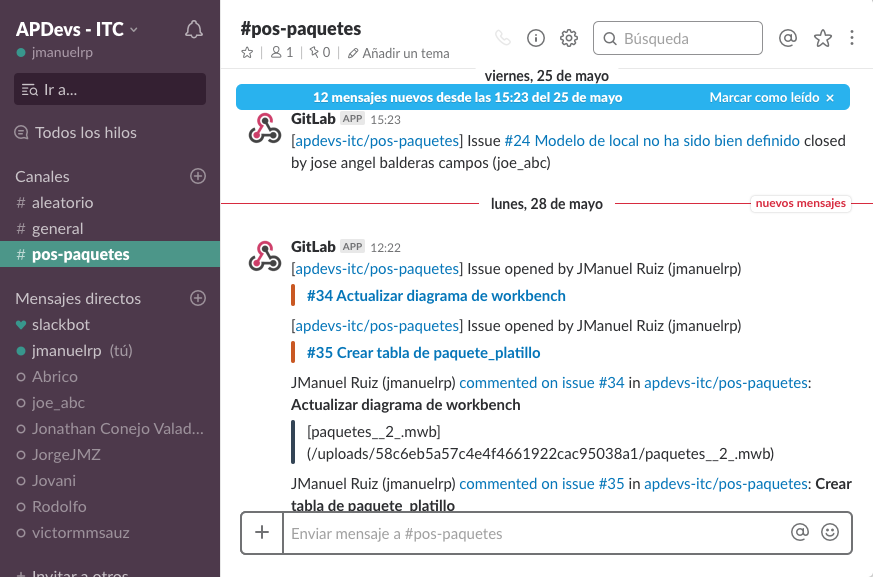This screenshot has height=577, width=873.
Task: Open the GitLab app avatar on the 15:23 message
Action: 264,128
